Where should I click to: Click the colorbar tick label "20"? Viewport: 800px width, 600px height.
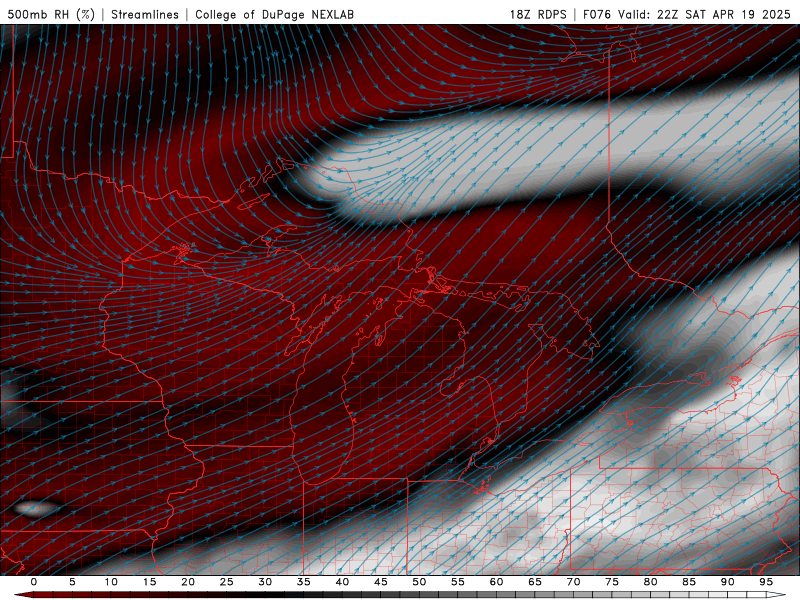point(188,582)
